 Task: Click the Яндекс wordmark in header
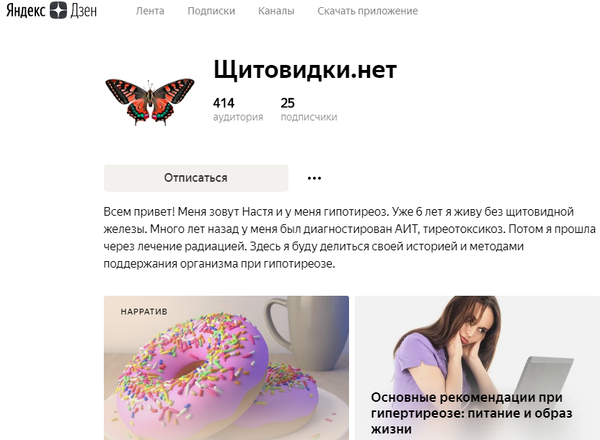point(26,10)
